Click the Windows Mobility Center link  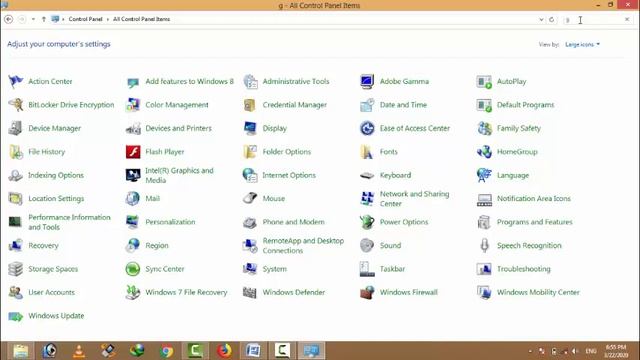(538, 292)
